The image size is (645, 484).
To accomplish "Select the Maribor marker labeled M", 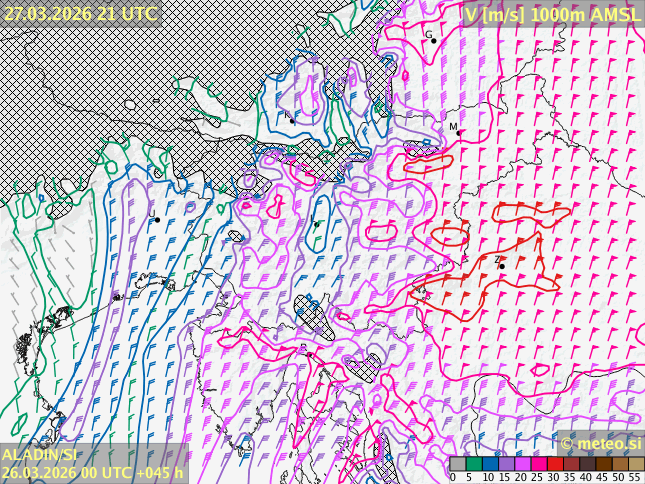I will click(x=460, y=132).
